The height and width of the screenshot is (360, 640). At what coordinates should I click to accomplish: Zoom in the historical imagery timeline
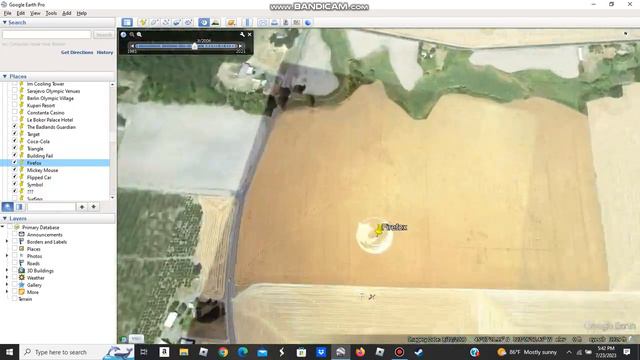coord(139,35)
